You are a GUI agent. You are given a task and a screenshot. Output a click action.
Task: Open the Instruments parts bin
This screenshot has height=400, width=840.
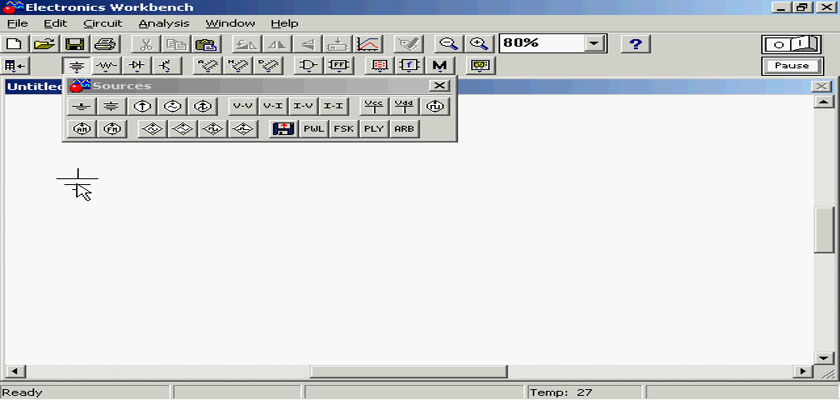click(481, 65)
